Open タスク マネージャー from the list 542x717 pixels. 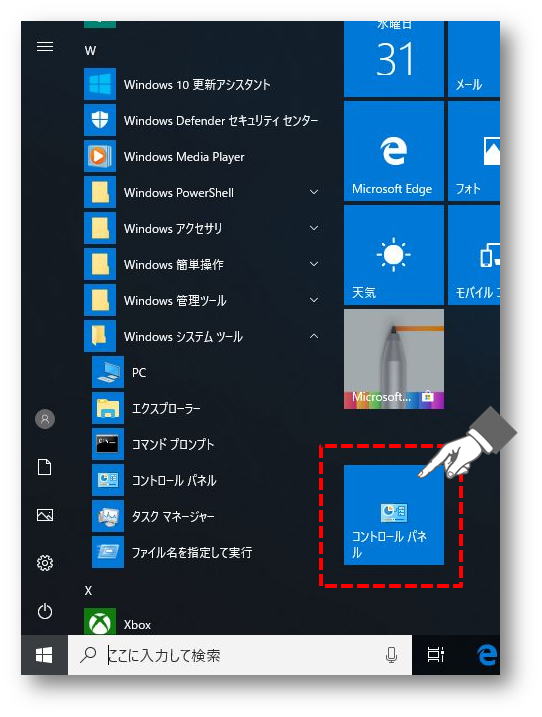click(x=208, y=516)
